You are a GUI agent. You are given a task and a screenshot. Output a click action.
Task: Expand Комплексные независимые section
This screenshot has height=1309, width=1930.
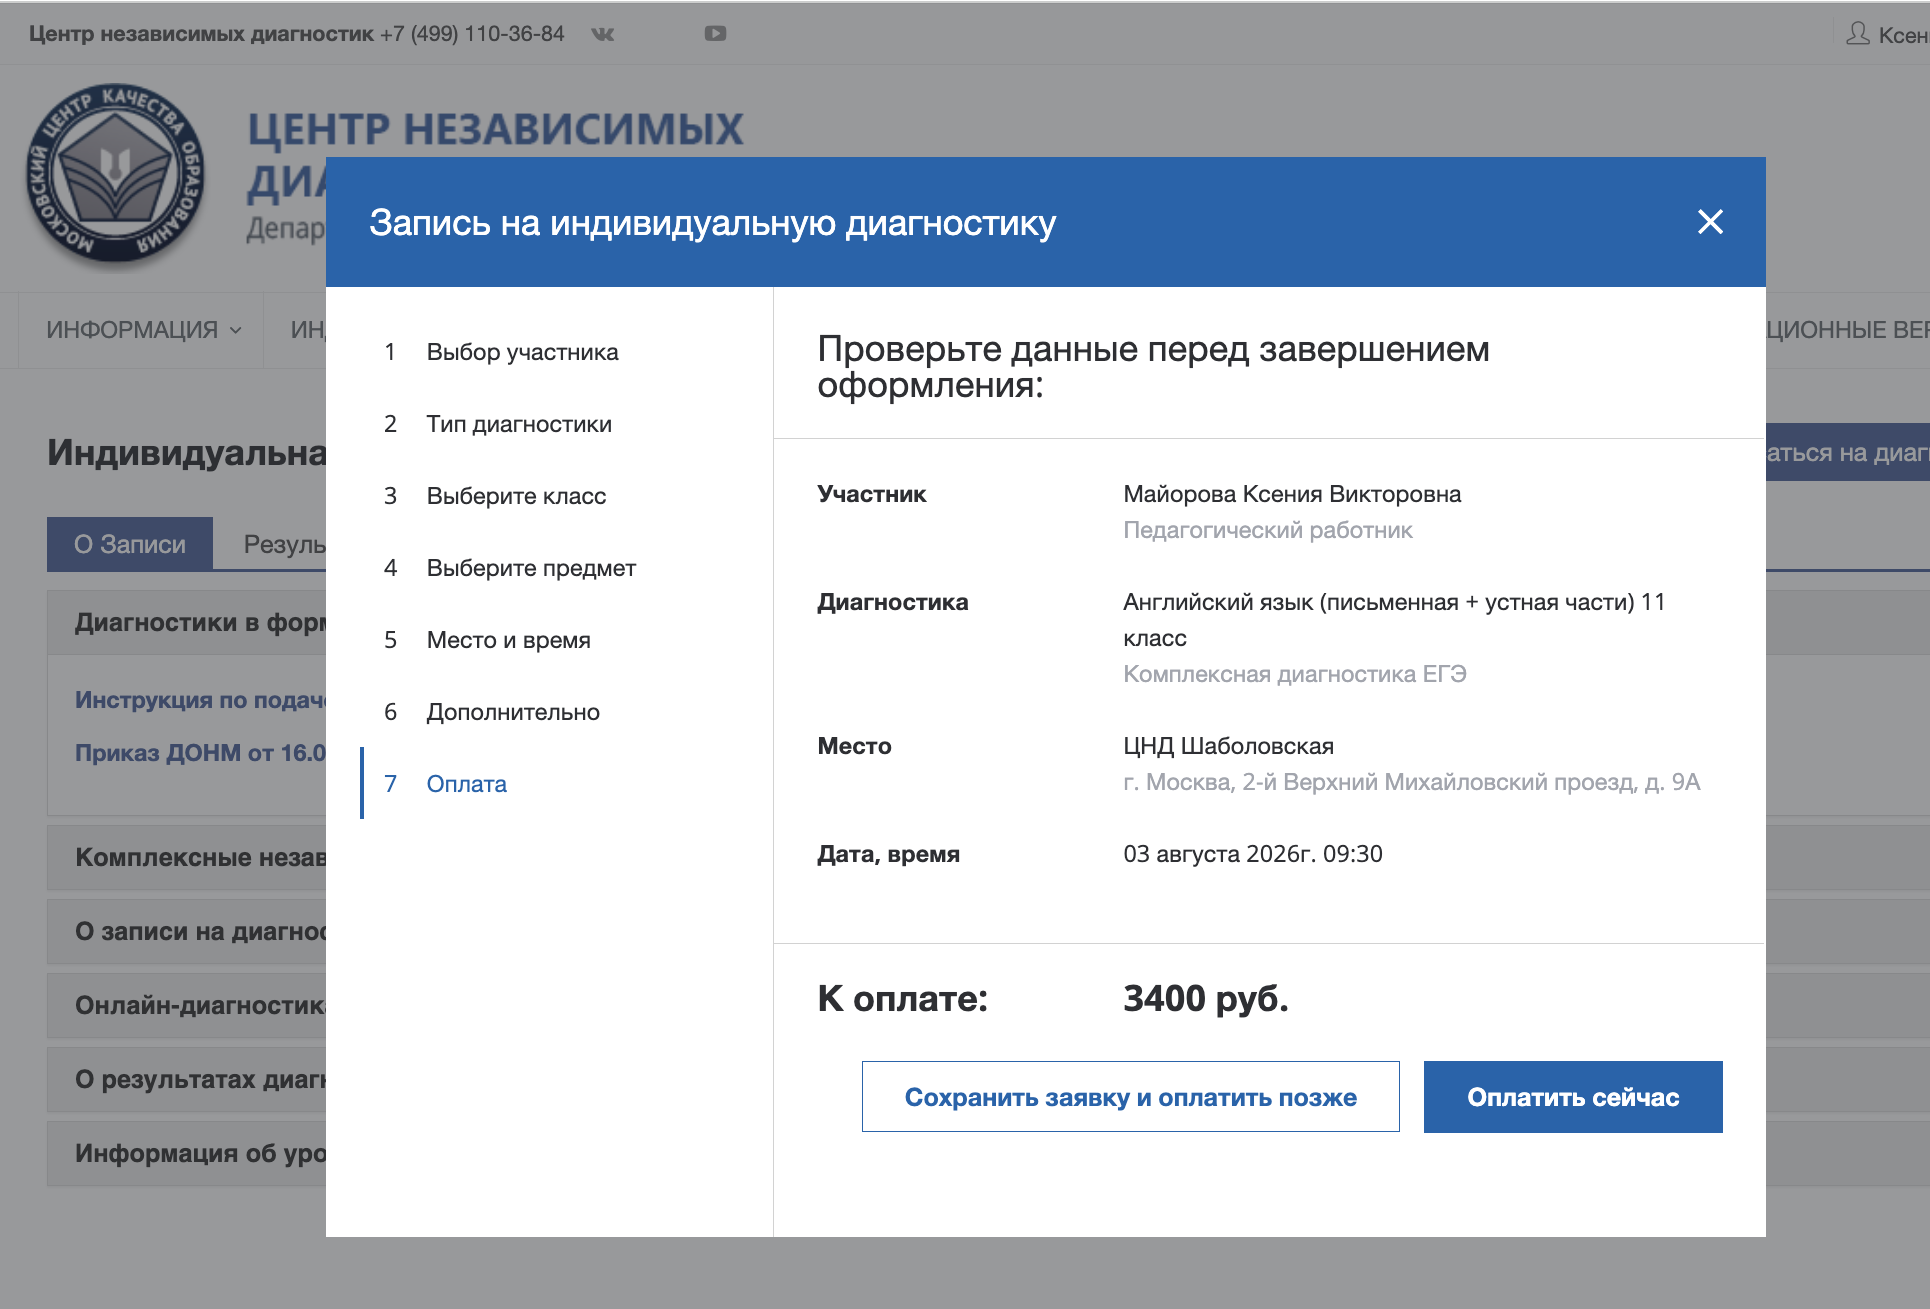[187, 857]
